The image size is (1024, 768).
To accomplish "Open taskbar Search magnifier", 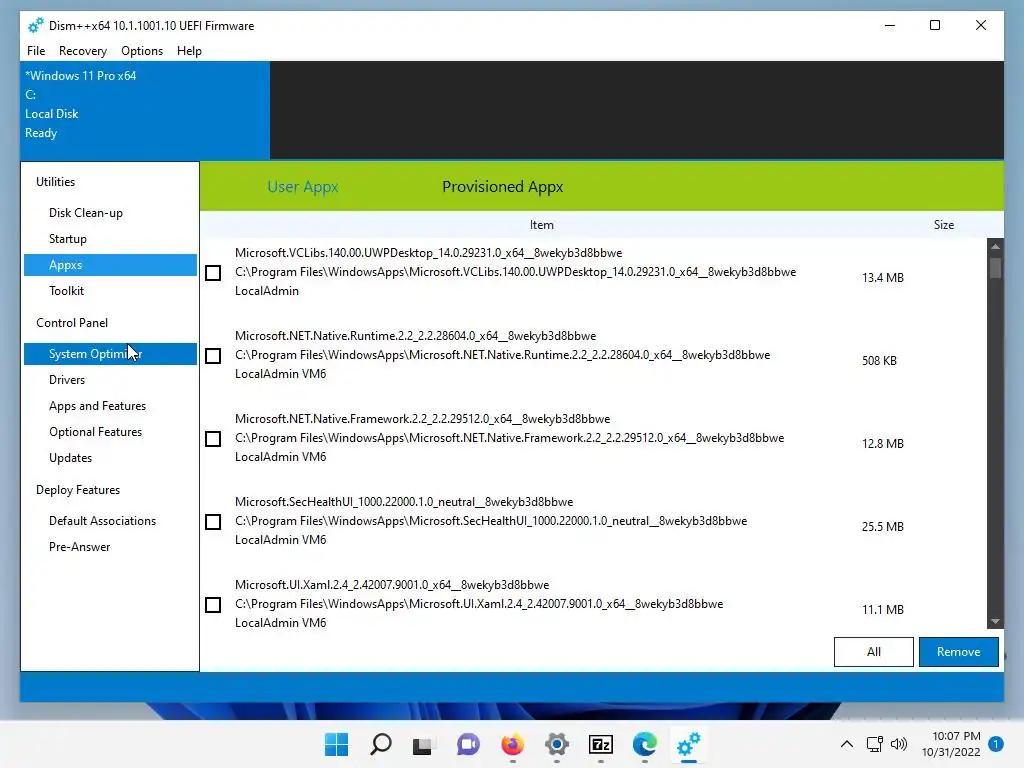I will [381, 744].
